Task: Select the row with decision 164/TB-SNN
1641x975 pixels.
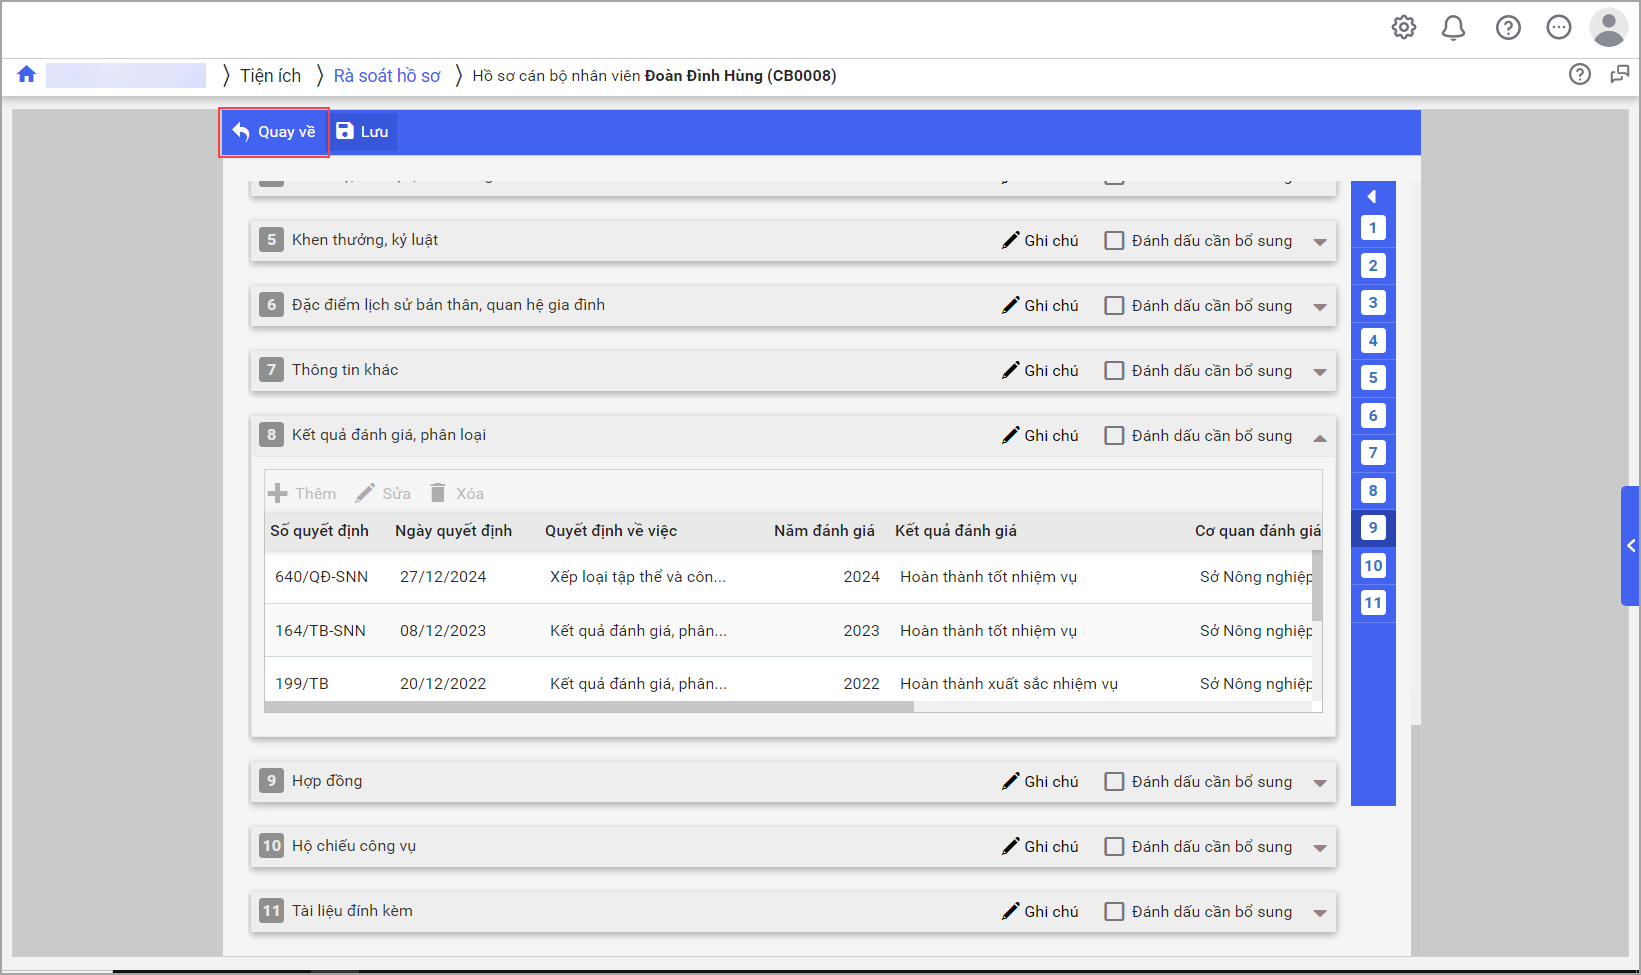Action: pyautogui.click(x=640, y=631)
